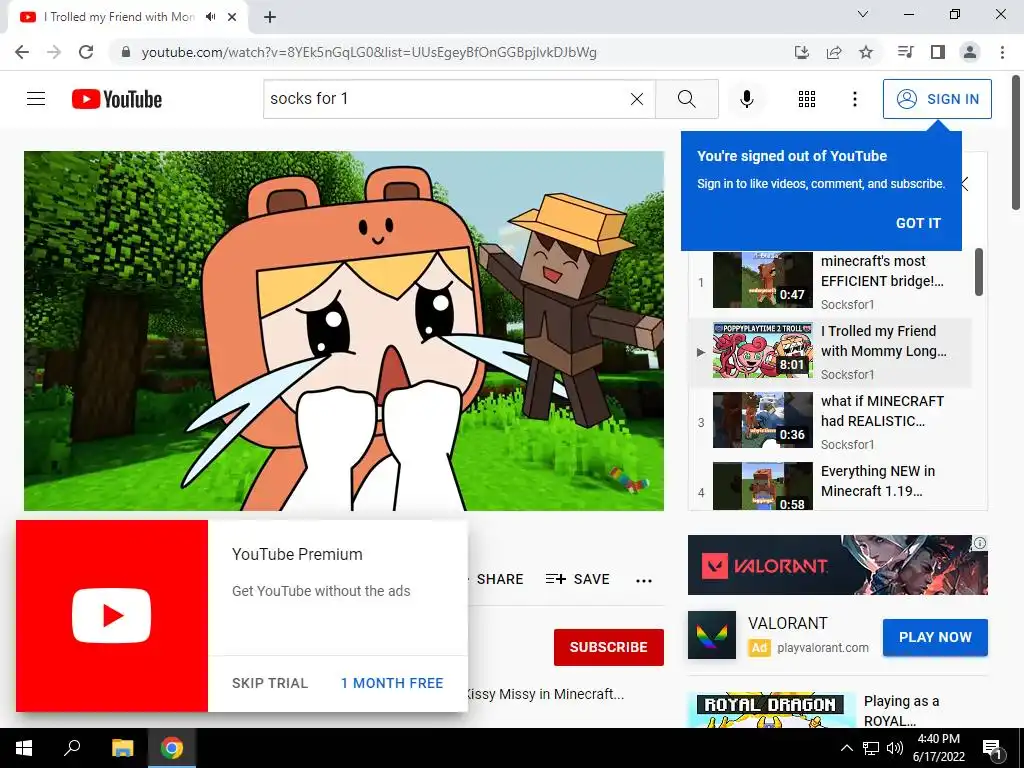This screenshot has width=1024, height=768.
Task: Click the install app icon in address bar
Action: point(802,52)
